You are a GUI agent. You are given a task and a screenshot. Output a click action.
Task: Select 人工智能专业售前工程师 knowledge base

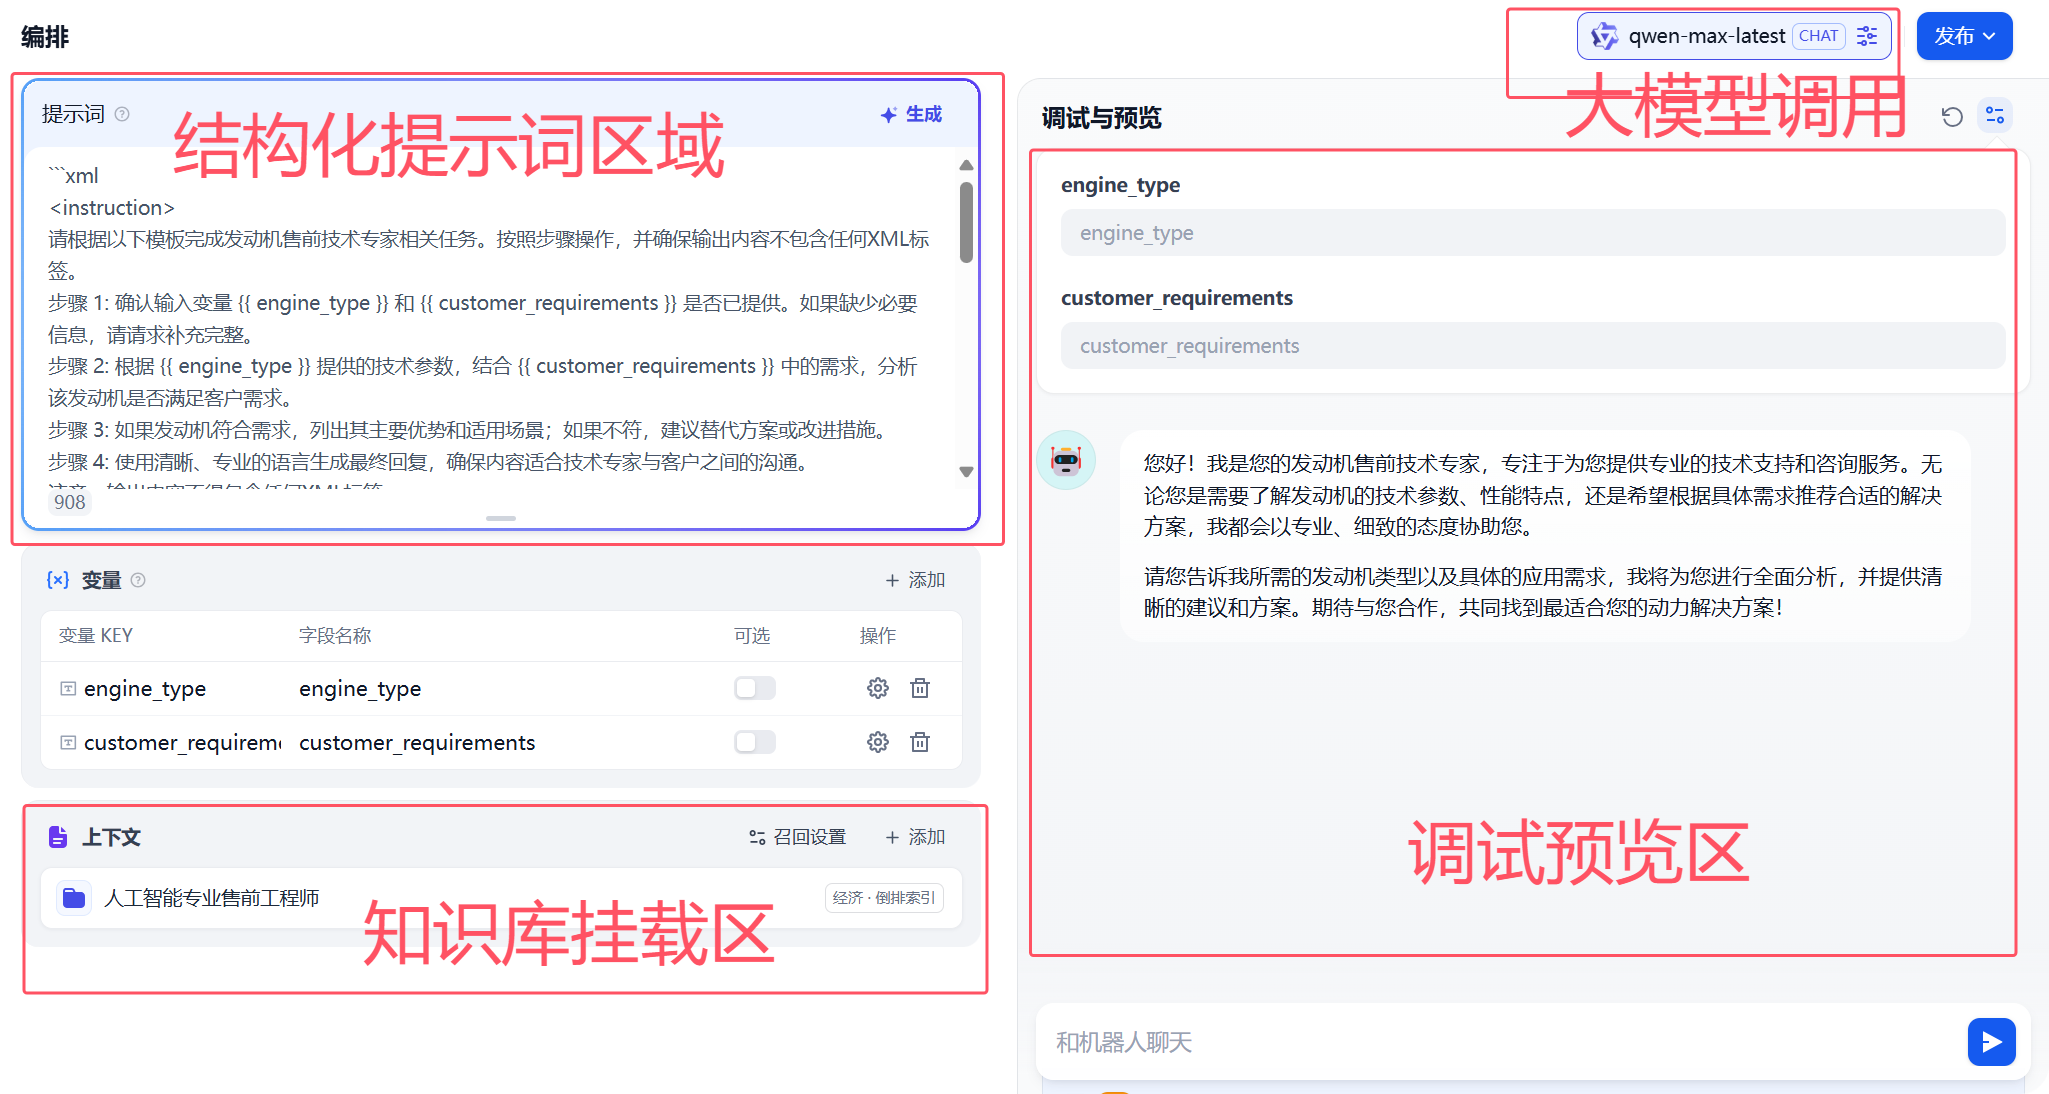[501, 898]
